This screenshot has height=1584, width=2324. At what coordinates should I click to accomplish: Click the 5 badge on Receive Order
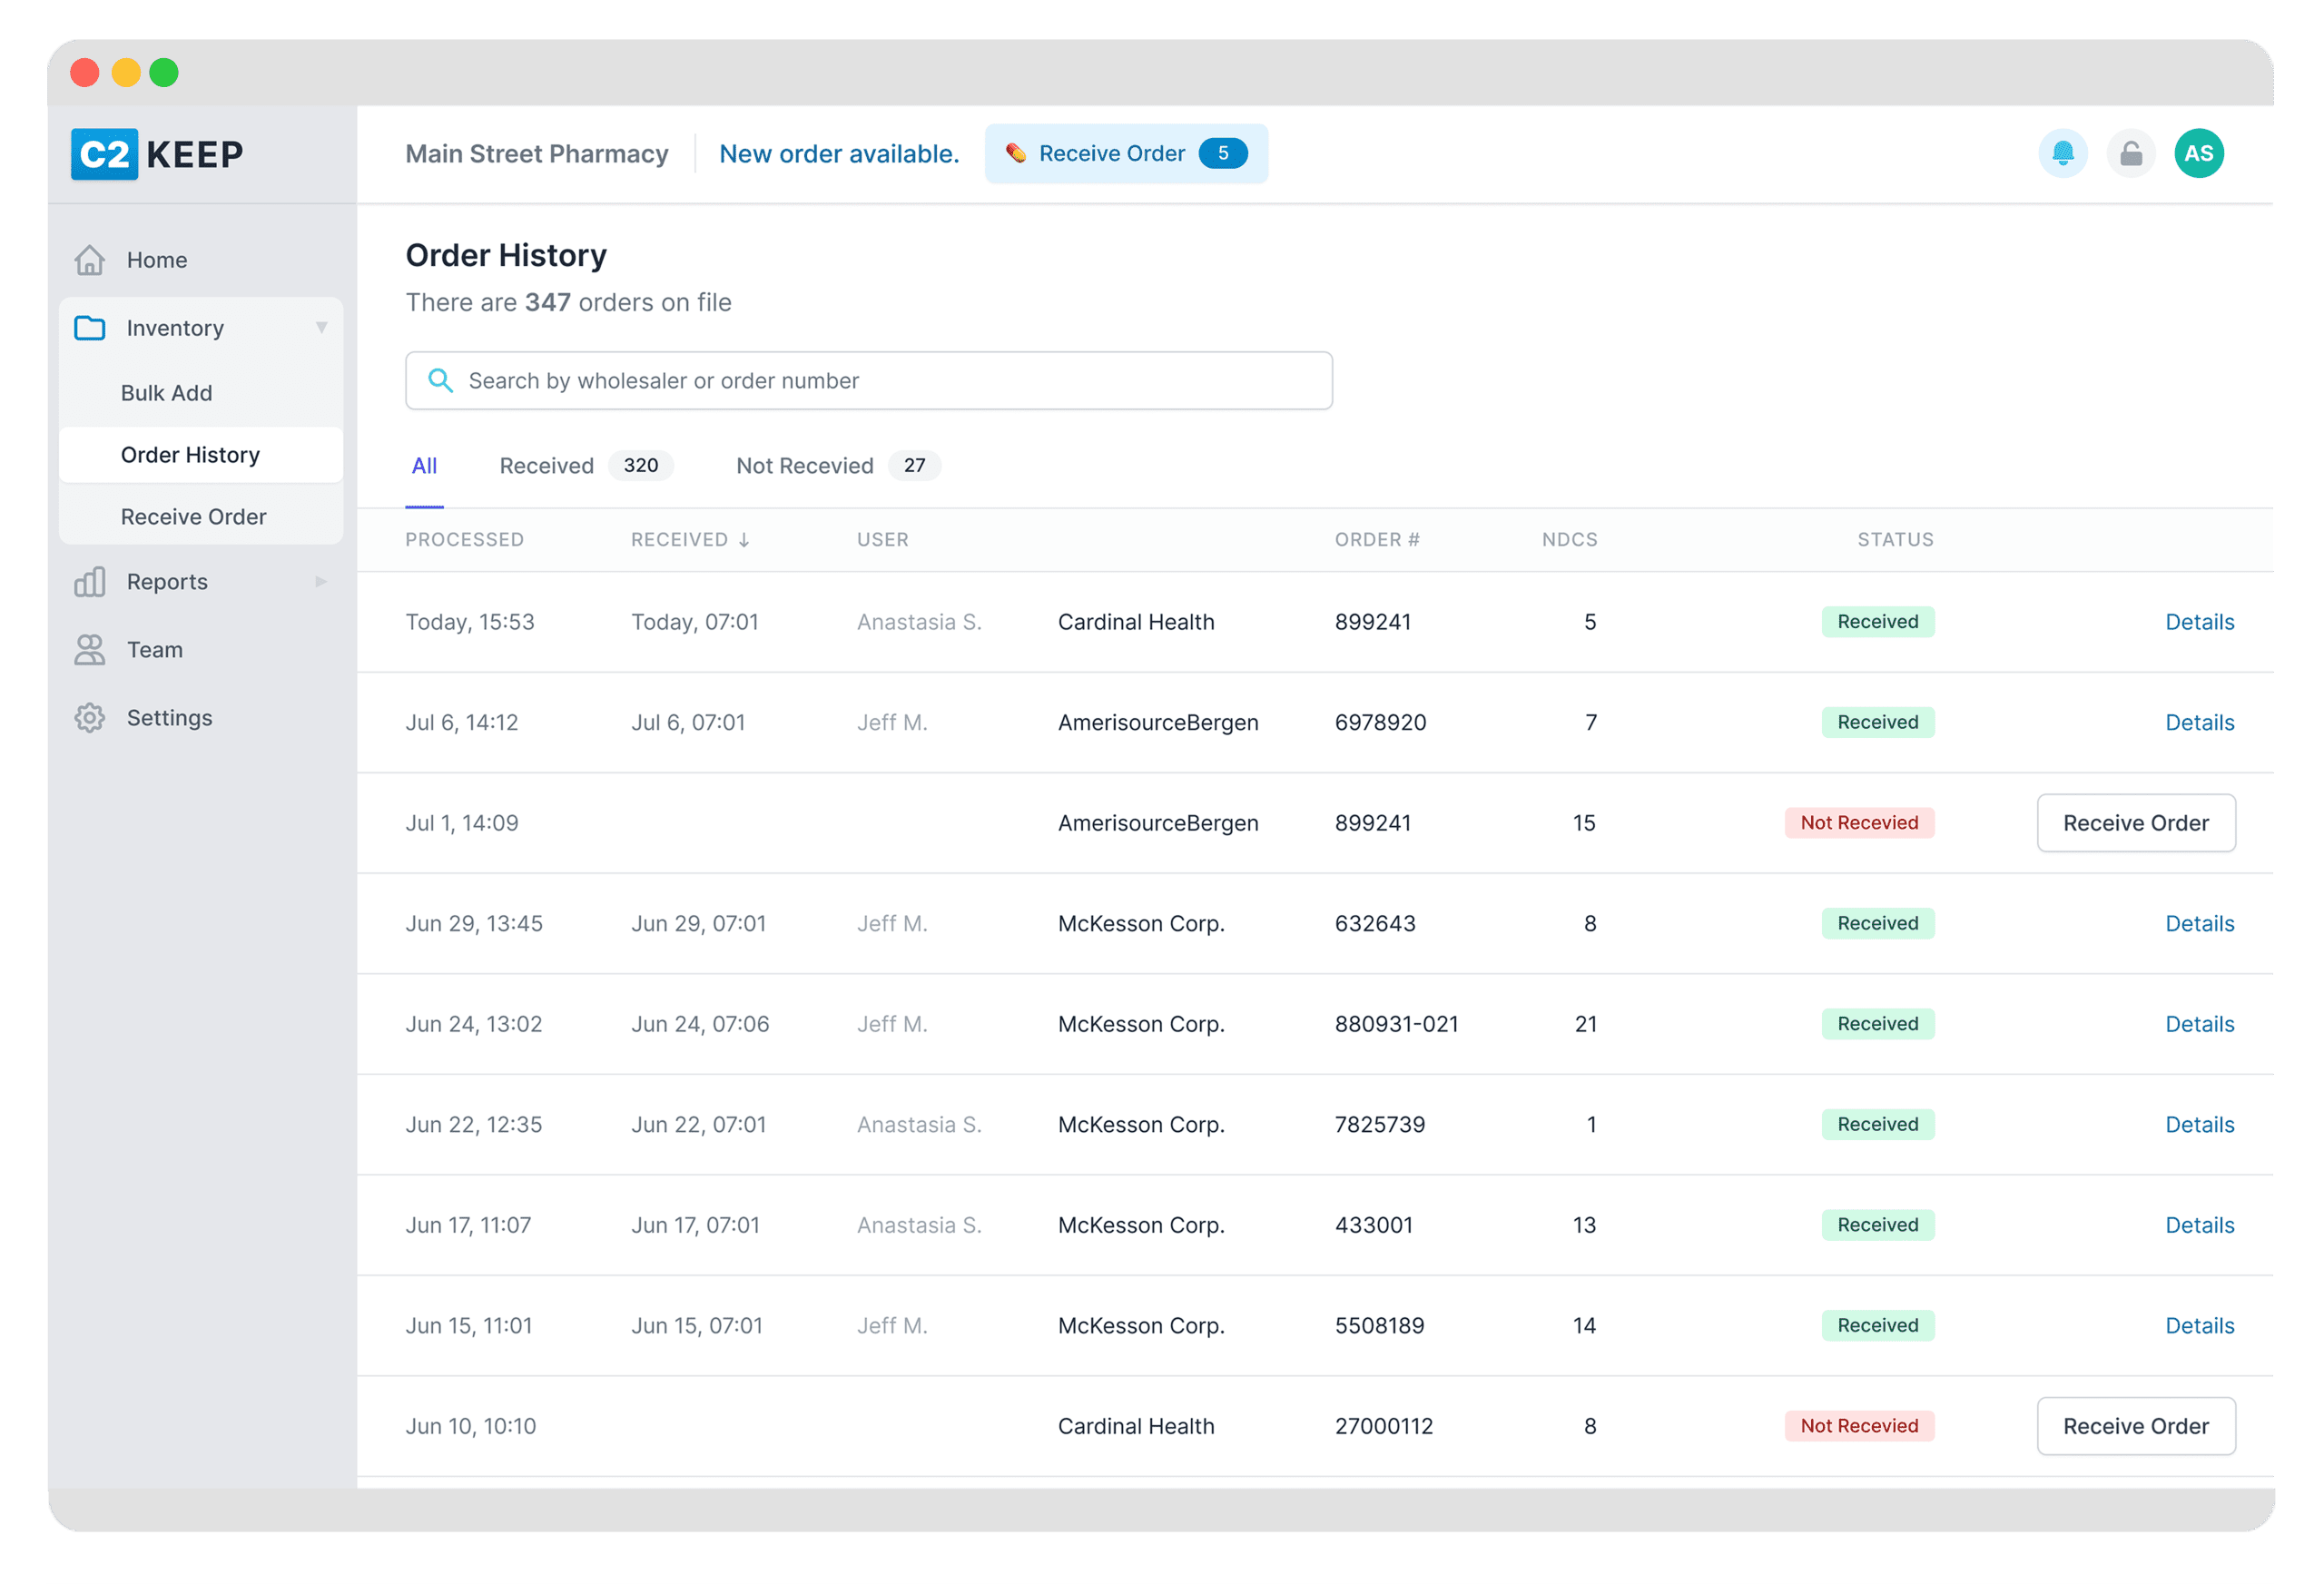(x=1223, y=153)
